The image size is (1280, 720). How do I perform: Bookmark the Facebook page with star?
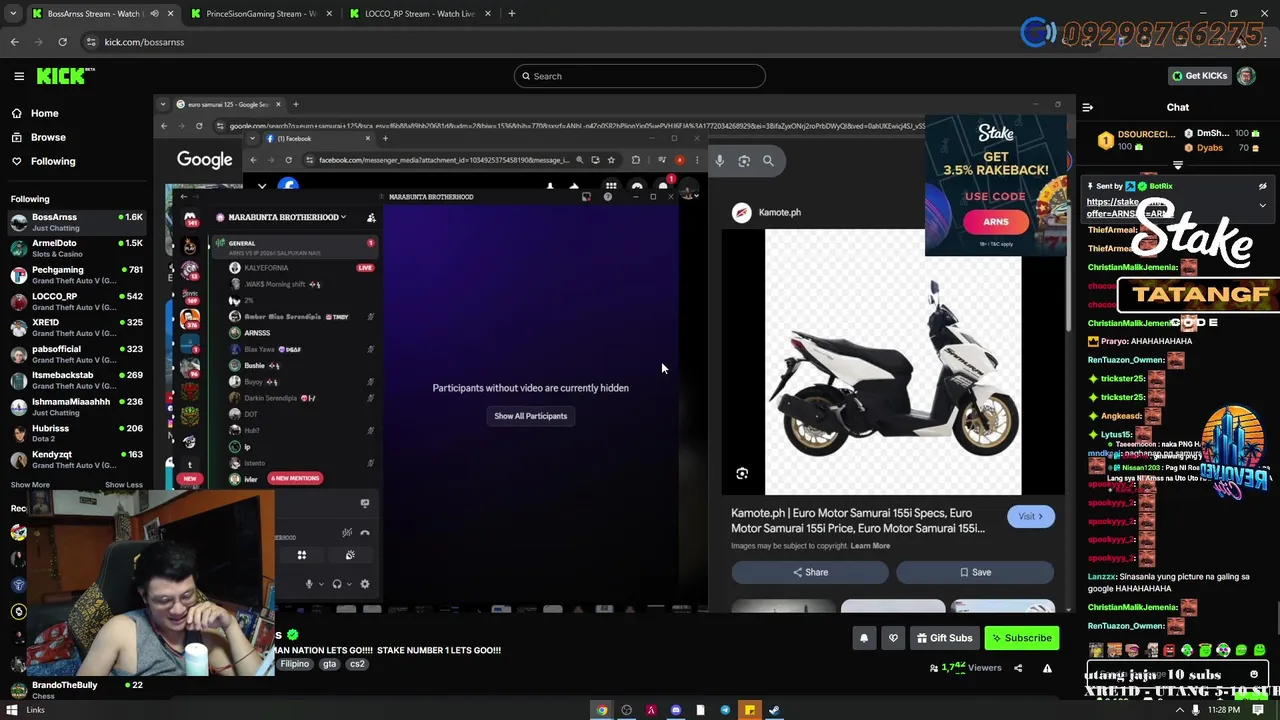[611, 160]
